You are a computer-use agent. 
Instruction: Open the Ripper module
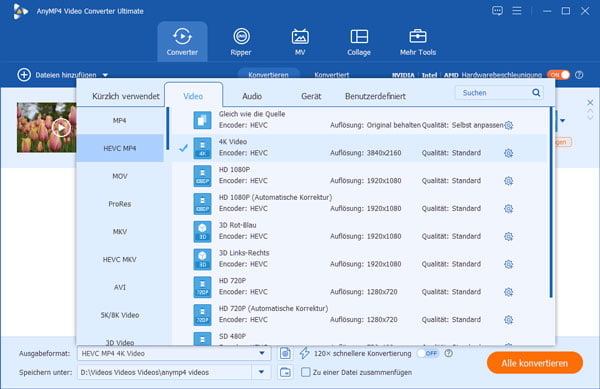pyautogui.click(x=241, y=42)
